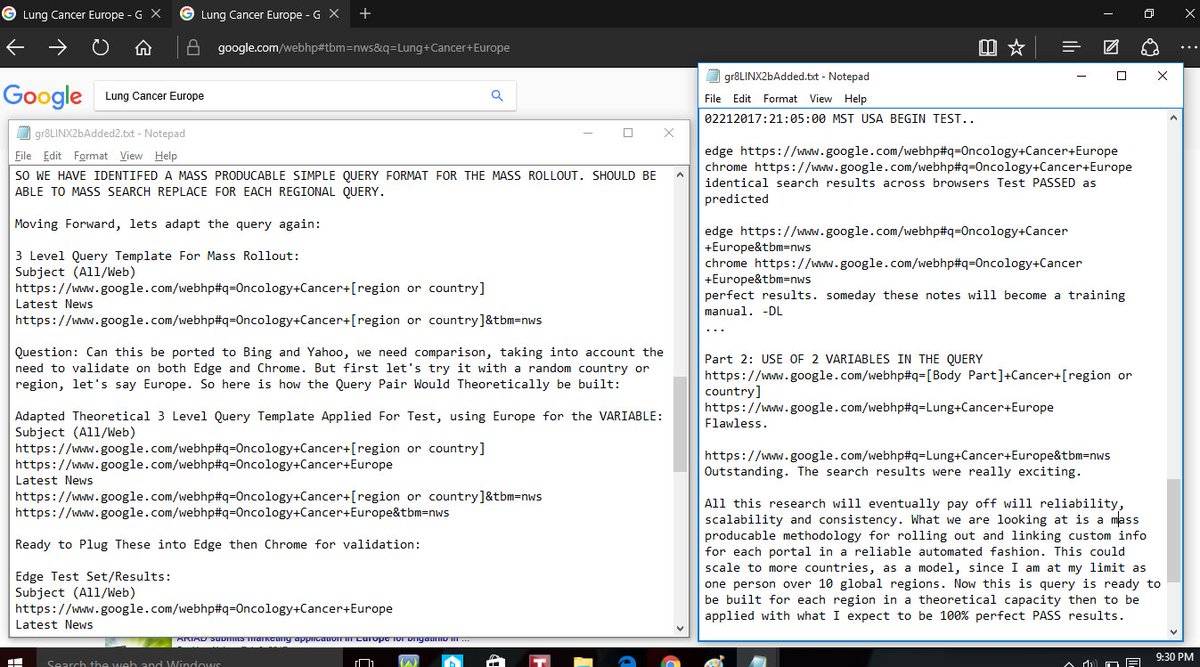Open Edge from the taskbar
Image resolution: width=1200 pixels, height=667 pixels.
point(629,660)
